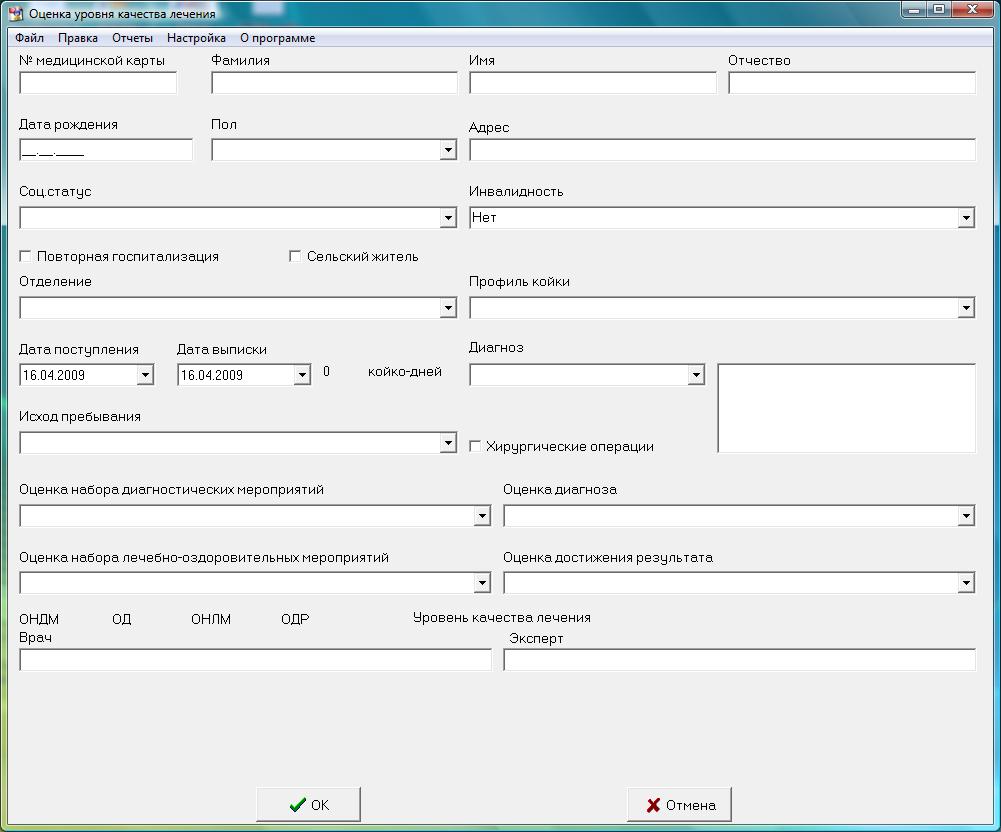Click the Уровень качества лечения label
Image resolution: width=1001 pixels, height=832 pixels.
(502, 617)
